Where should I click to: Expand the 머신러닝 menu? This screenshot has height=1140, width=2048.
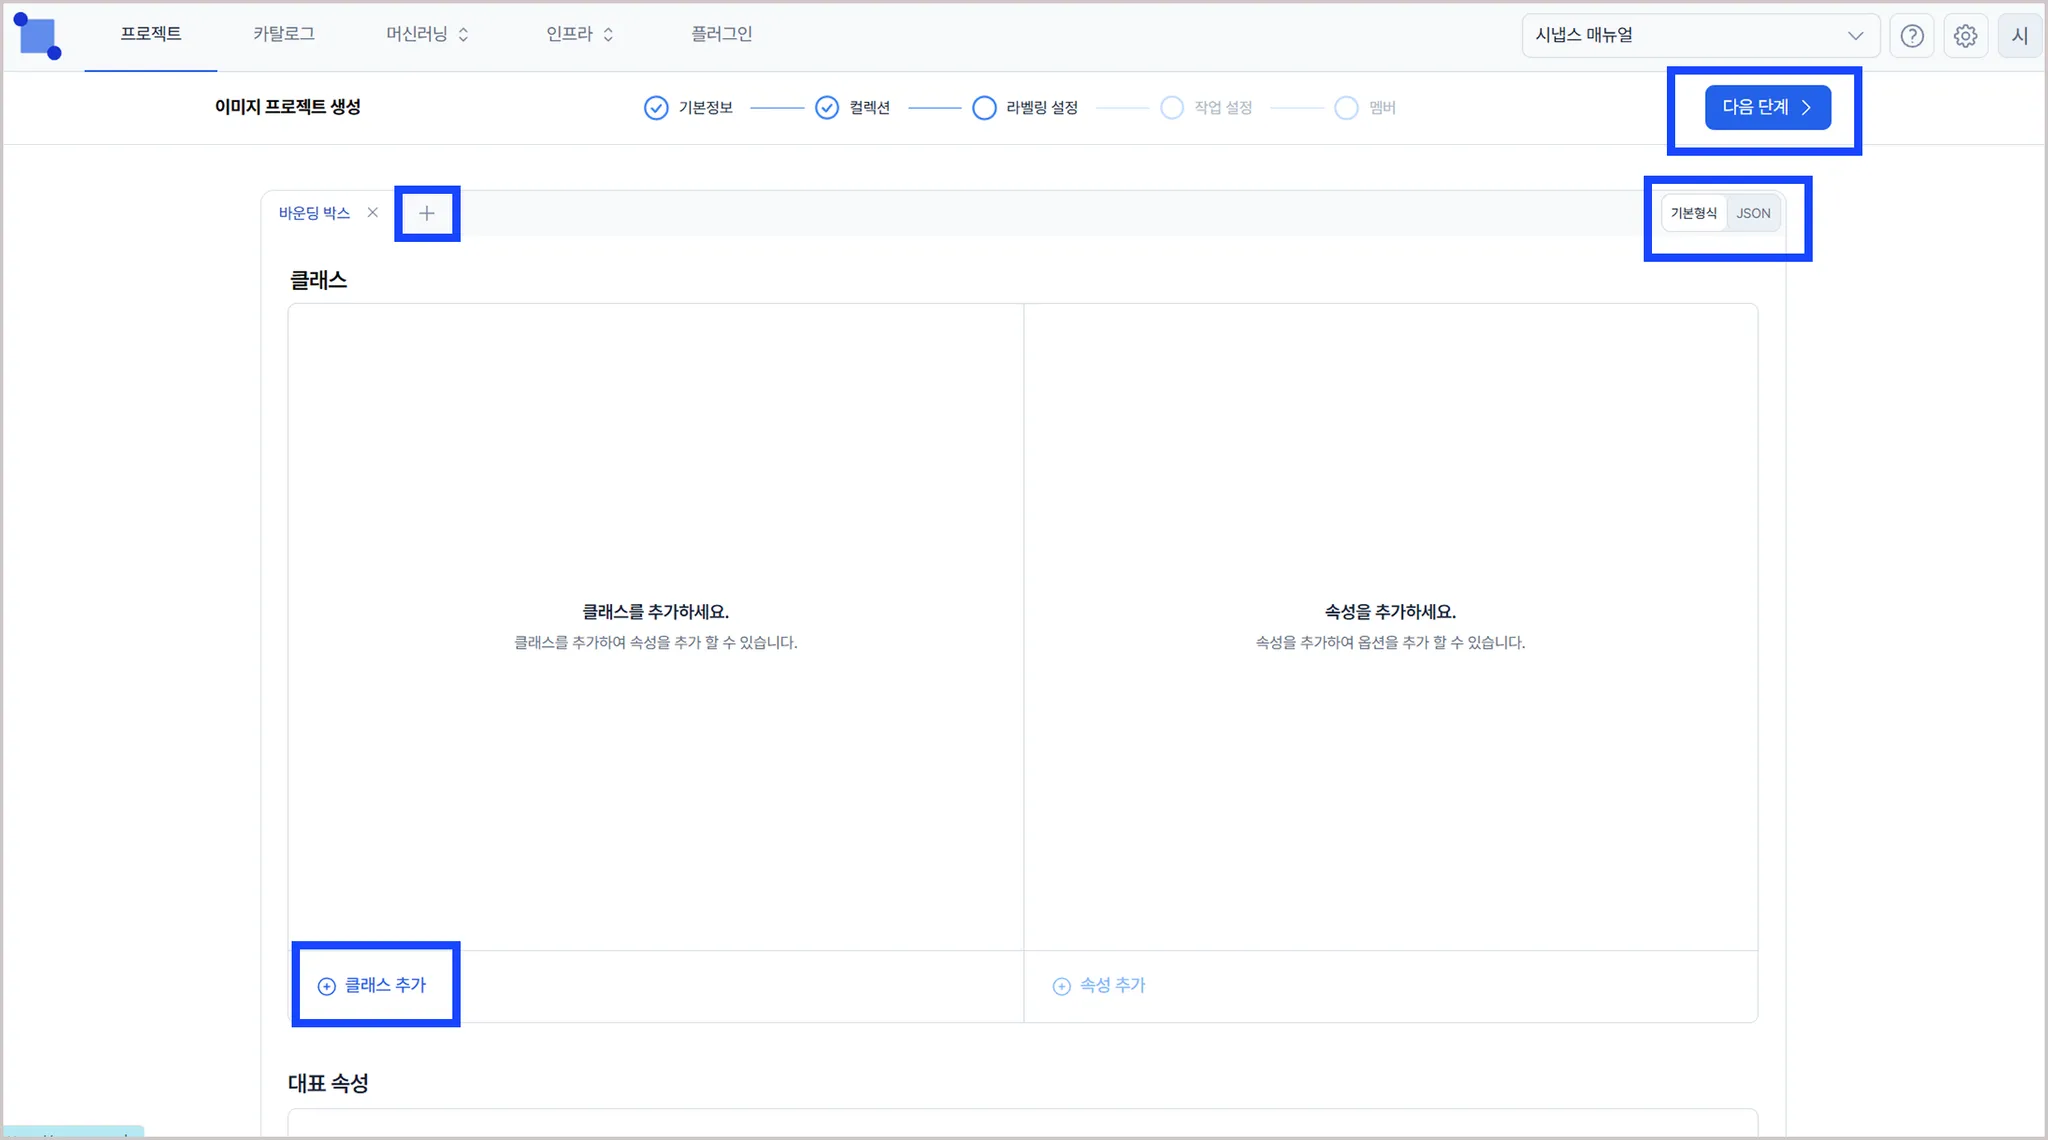coord(427,34)
